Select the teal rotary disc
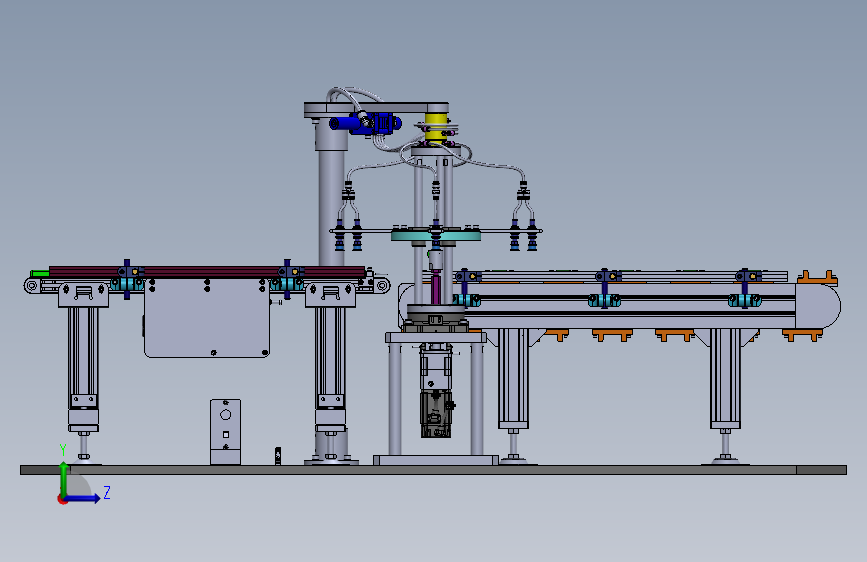The image size is (867, 562). [x=436, y=236]
